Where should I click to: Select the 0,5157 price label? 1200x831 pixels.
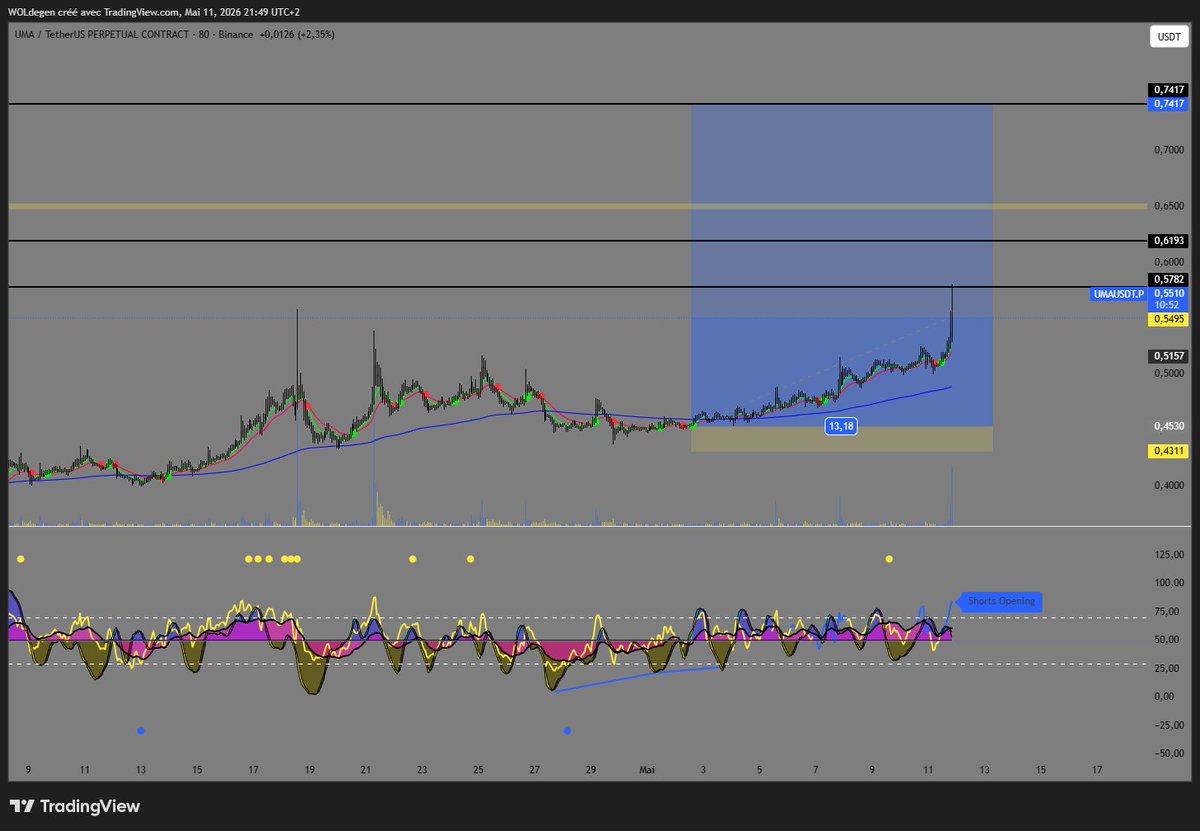1169,355
